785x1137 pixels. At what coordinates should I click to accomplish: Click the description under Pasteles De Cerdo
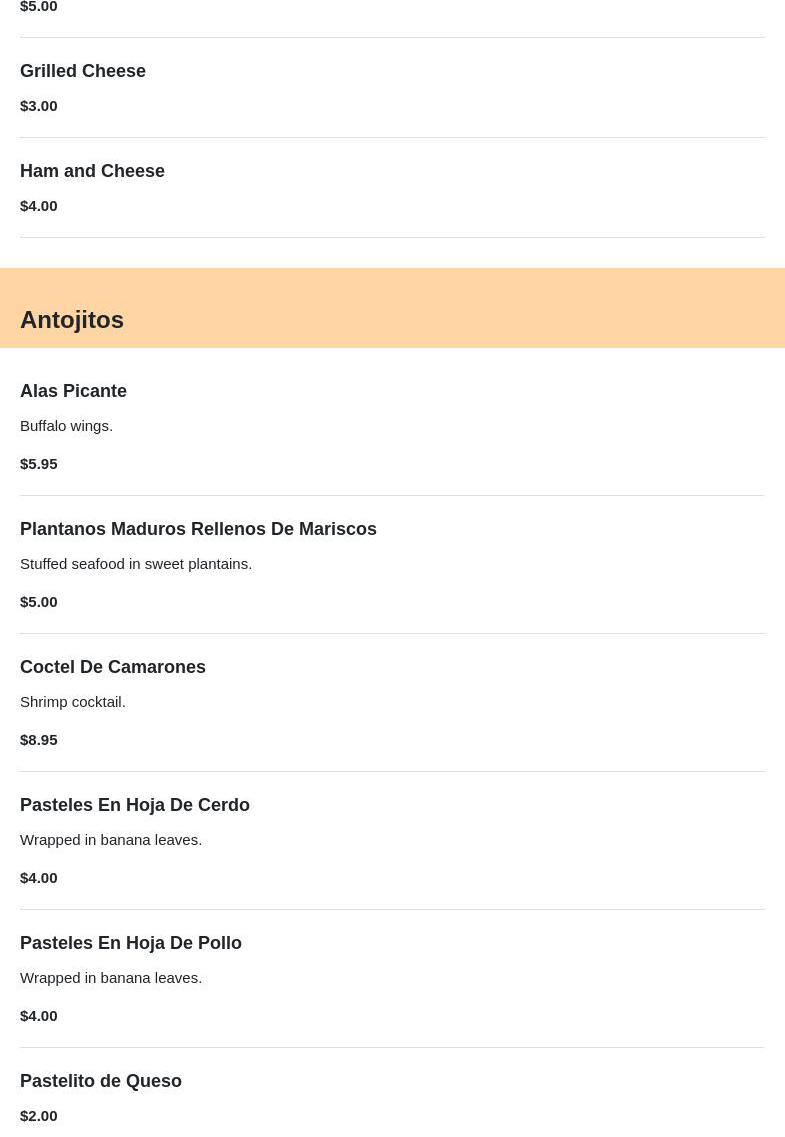coord(111,839)
